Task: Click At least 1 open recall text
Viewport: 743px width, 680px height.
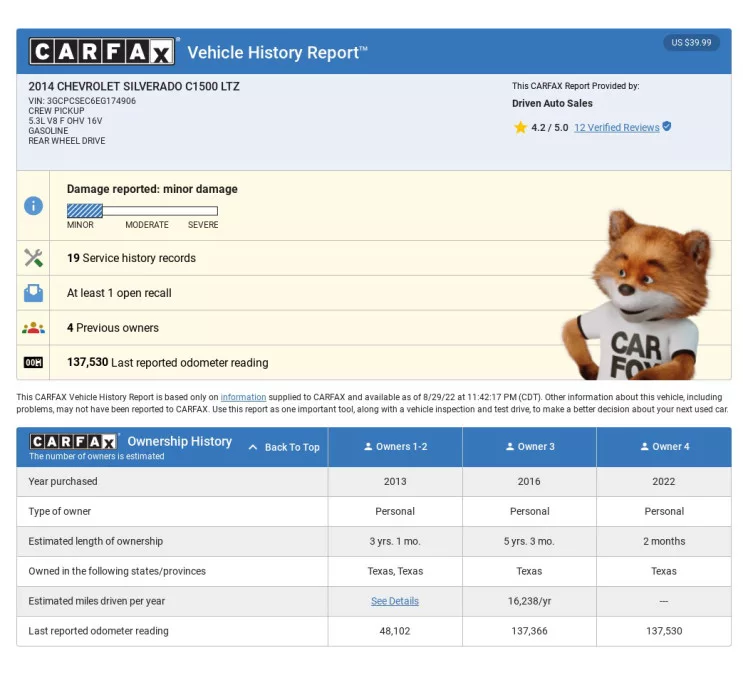Action: (x=119, y=293)
